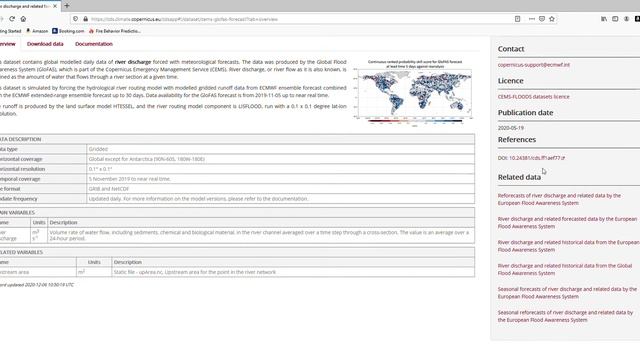Viewport: 640px width, 360px height.
Task: Open Amazon bookmark
Action: (x=37, y=31)
